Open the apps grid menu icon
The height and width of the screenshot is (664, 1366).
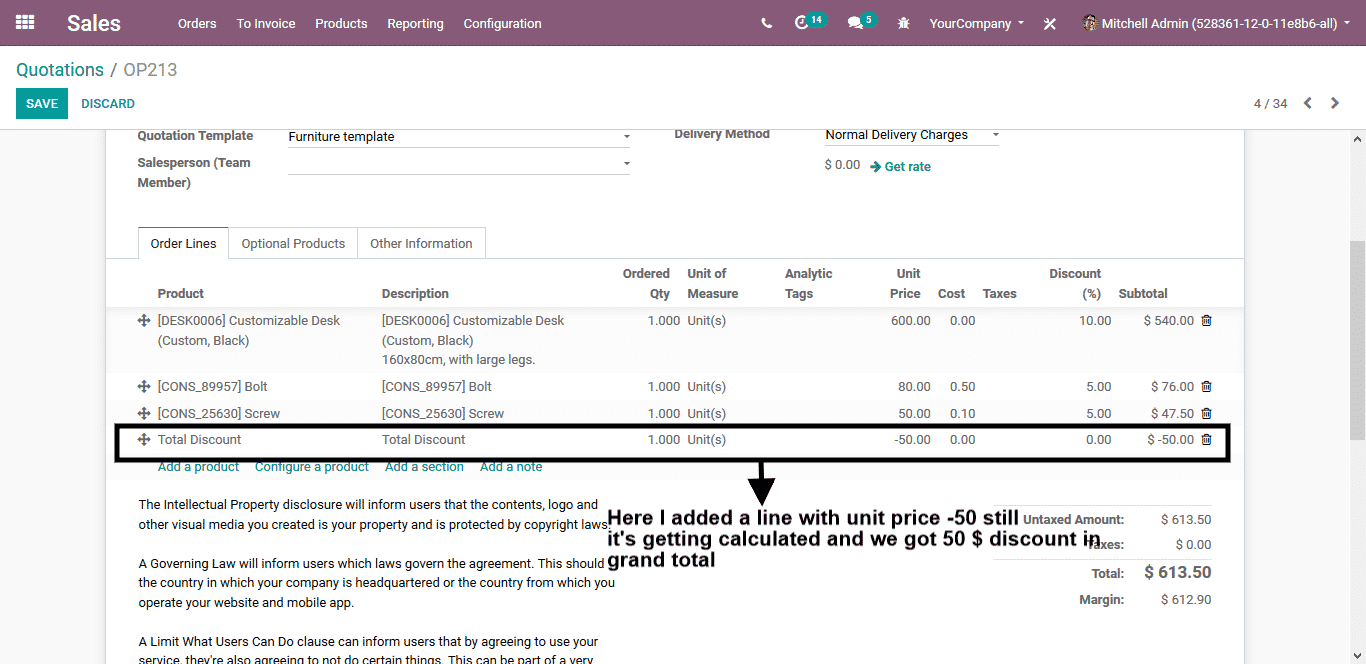point(25,22)
